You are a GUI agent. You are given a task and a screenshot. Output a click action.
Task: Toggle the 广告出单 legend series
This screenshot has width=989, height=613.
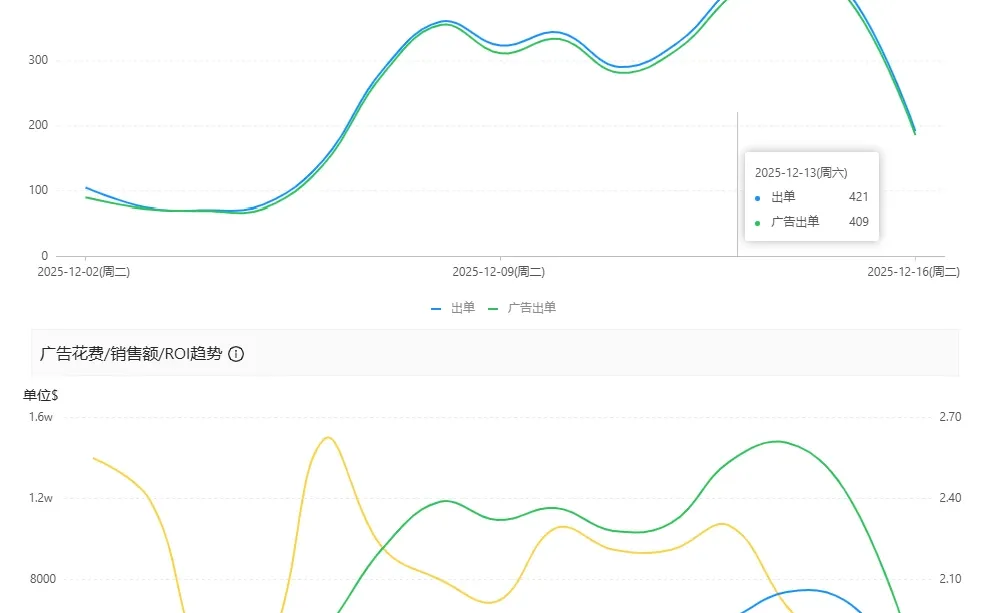tap(522, 308)
